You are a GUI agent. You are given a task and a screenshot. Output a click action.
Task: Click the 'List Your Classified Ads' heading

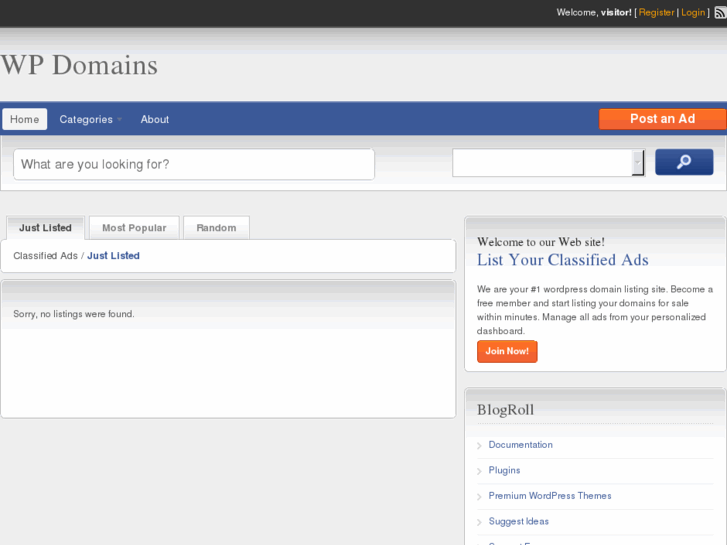[x=562, y=260]
